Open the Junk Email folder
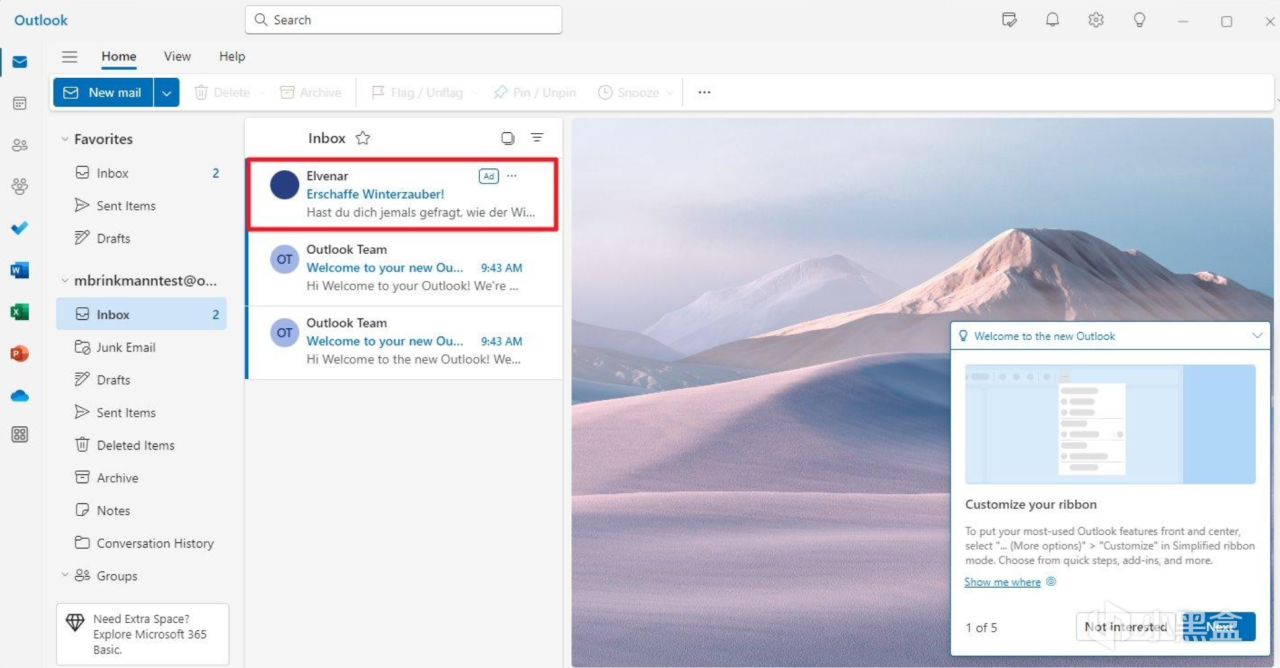The width and height of the screenshot is (1280, 668). point(141,347)
